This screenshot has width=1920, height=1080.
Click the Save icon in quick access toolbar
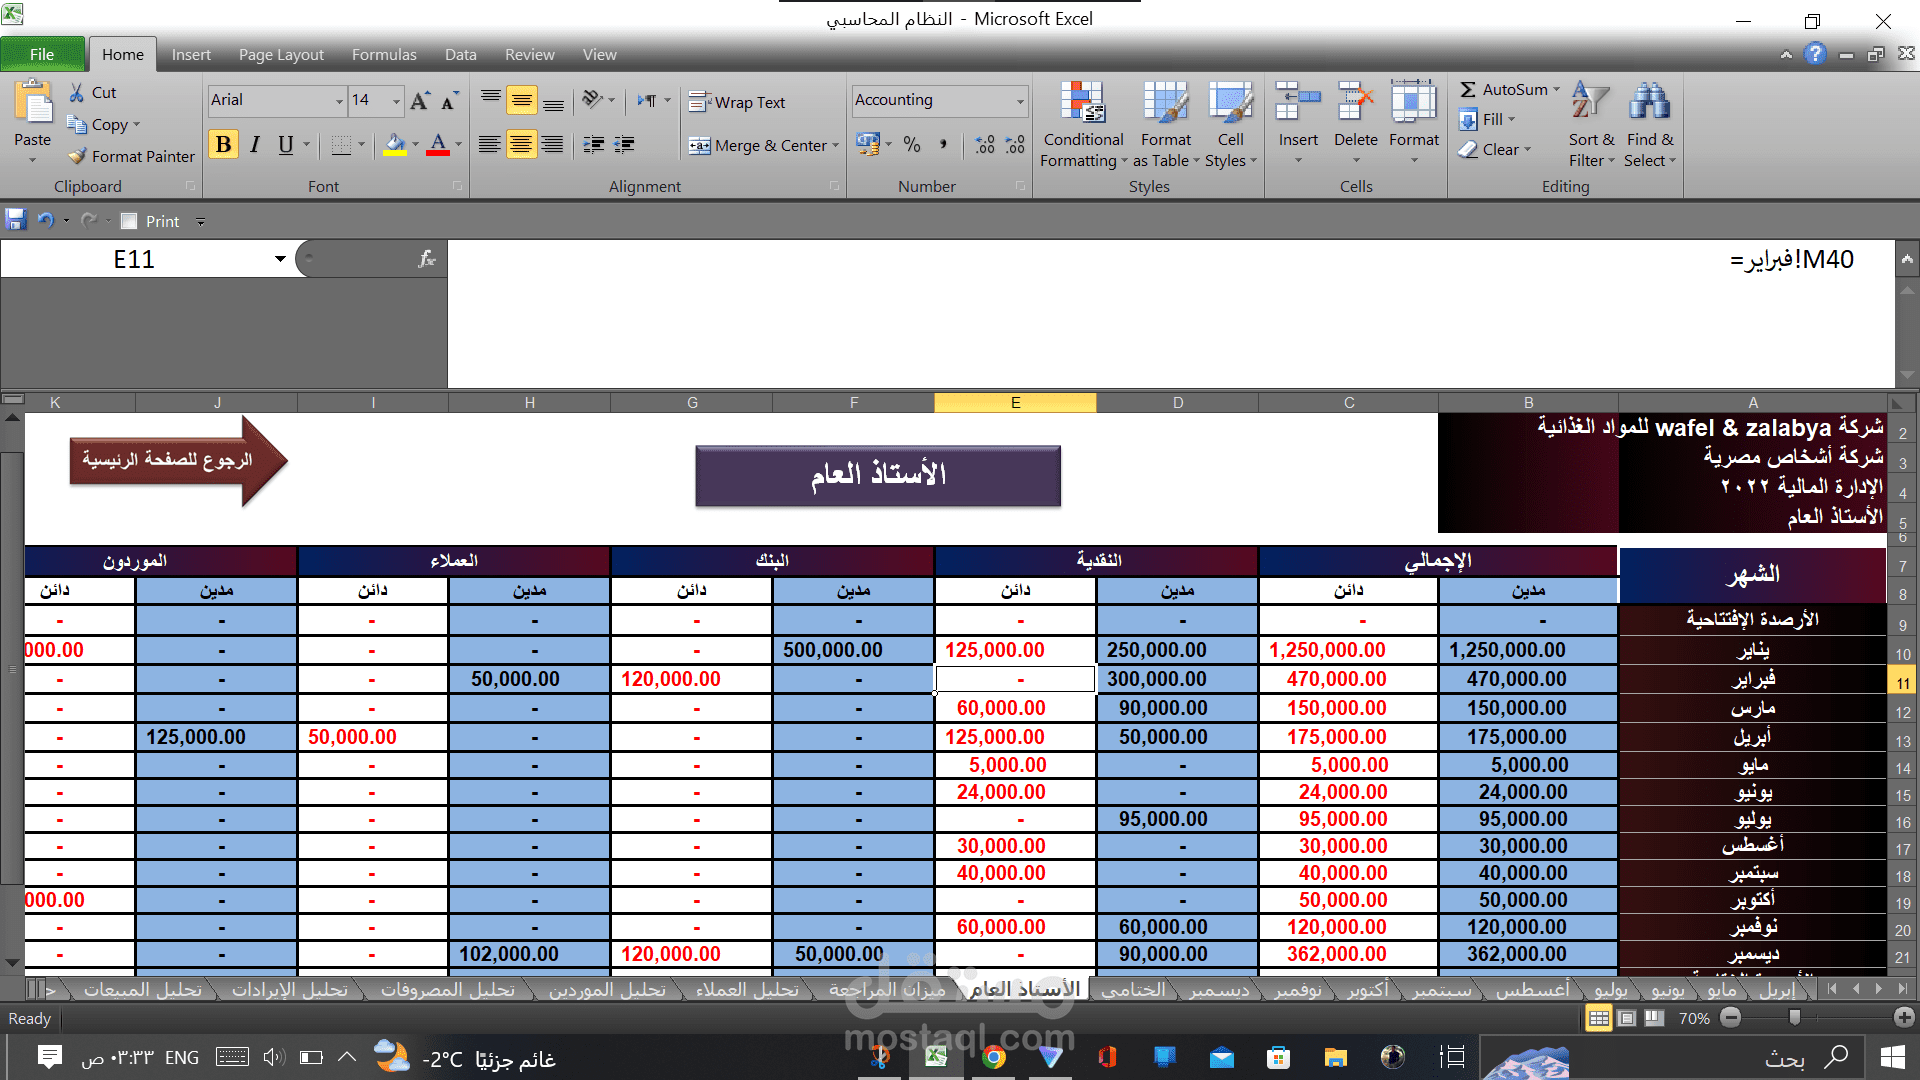tap(15, 221)
